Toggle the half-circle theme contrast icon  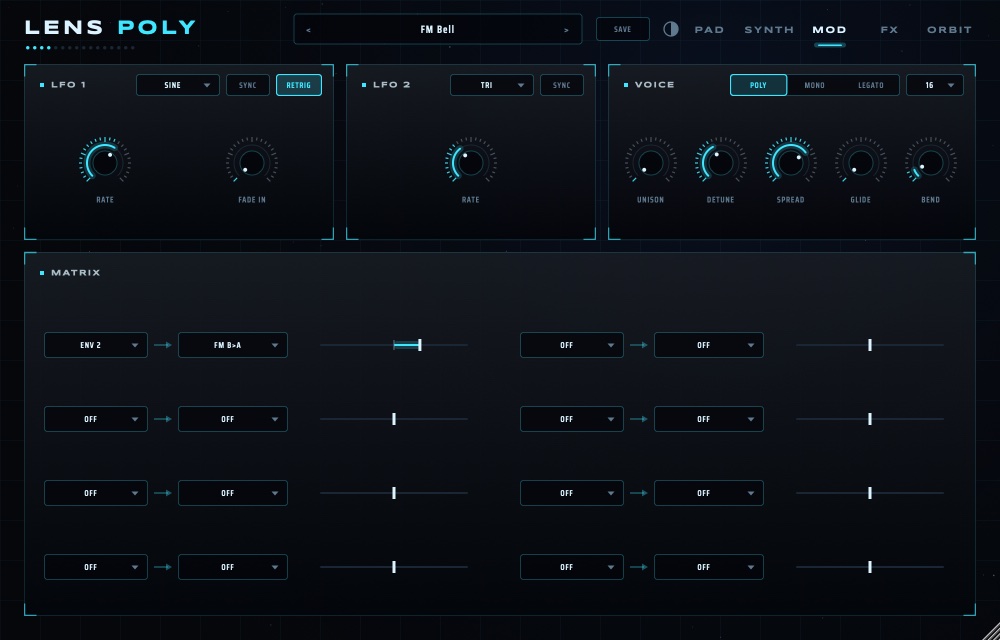pos(671,29)
